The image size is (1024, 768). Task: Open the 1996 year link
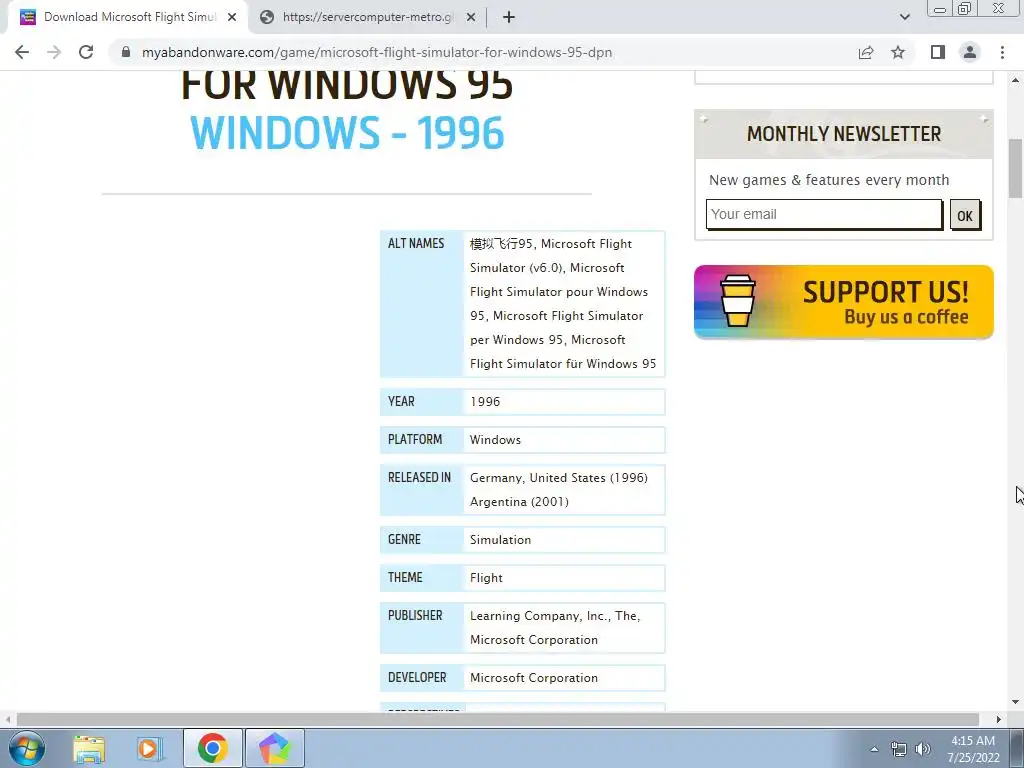coord(485,402)
